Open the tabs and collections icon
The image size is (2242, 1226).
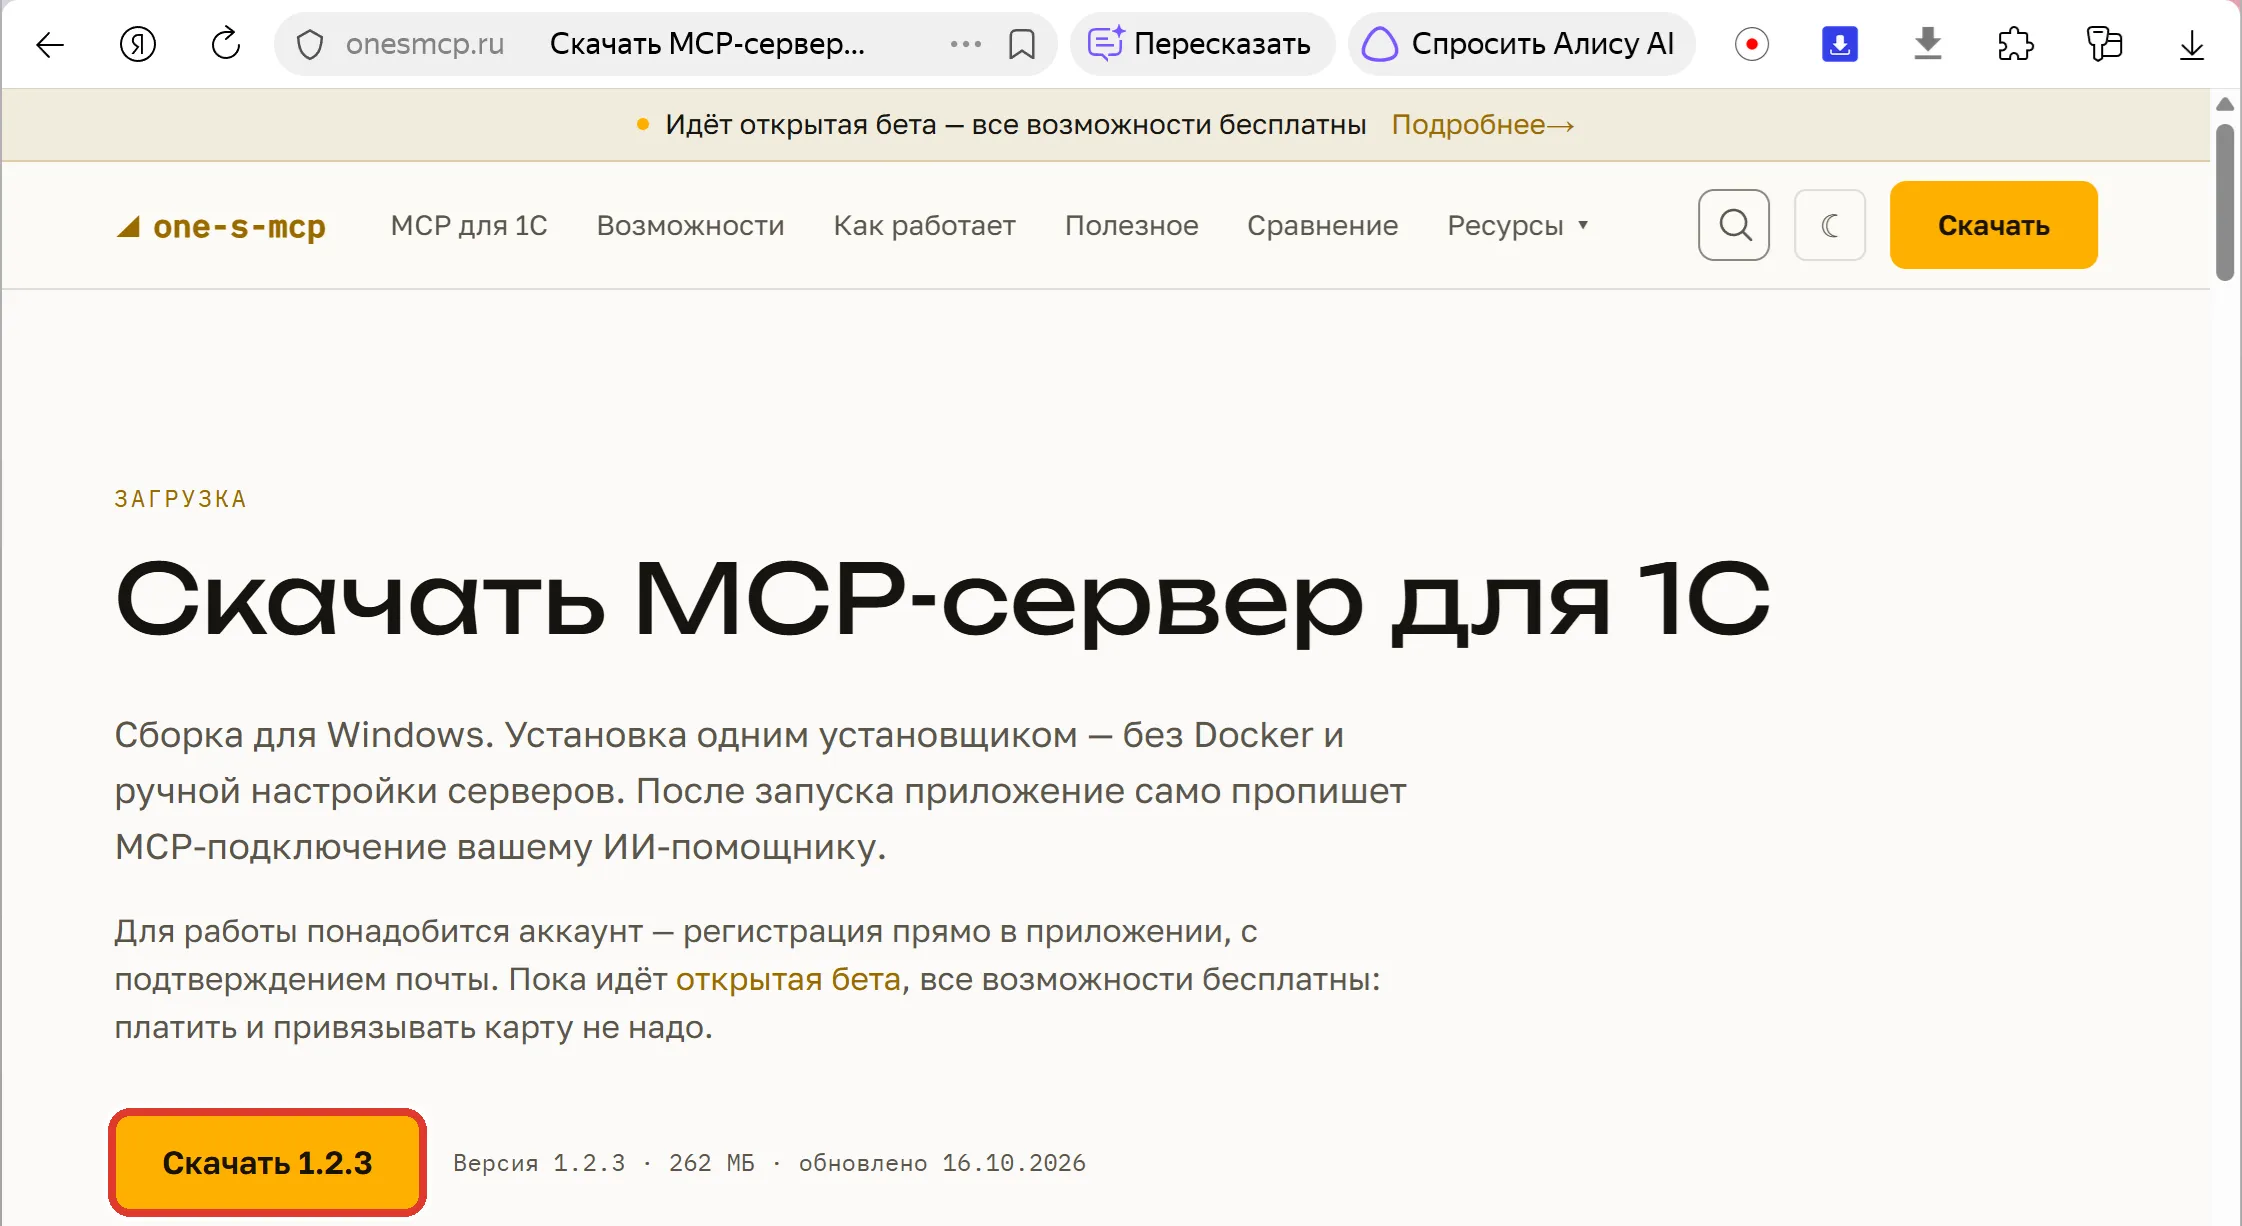(x=2104, y=44)
